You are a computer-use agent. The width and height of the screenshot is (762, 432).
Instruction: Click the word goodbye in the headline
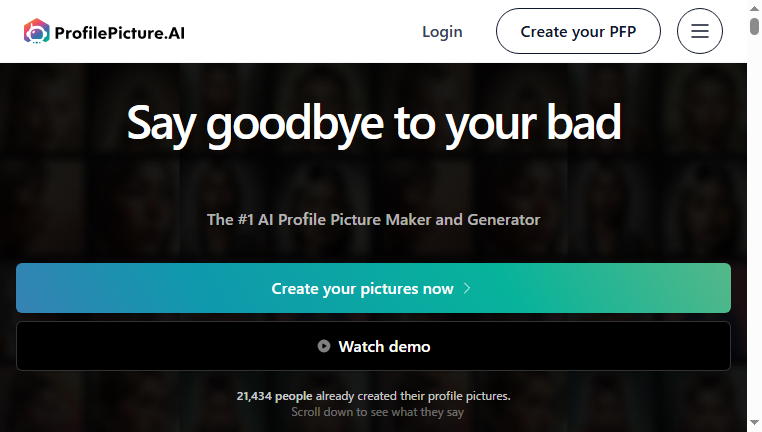click(295, 125)
